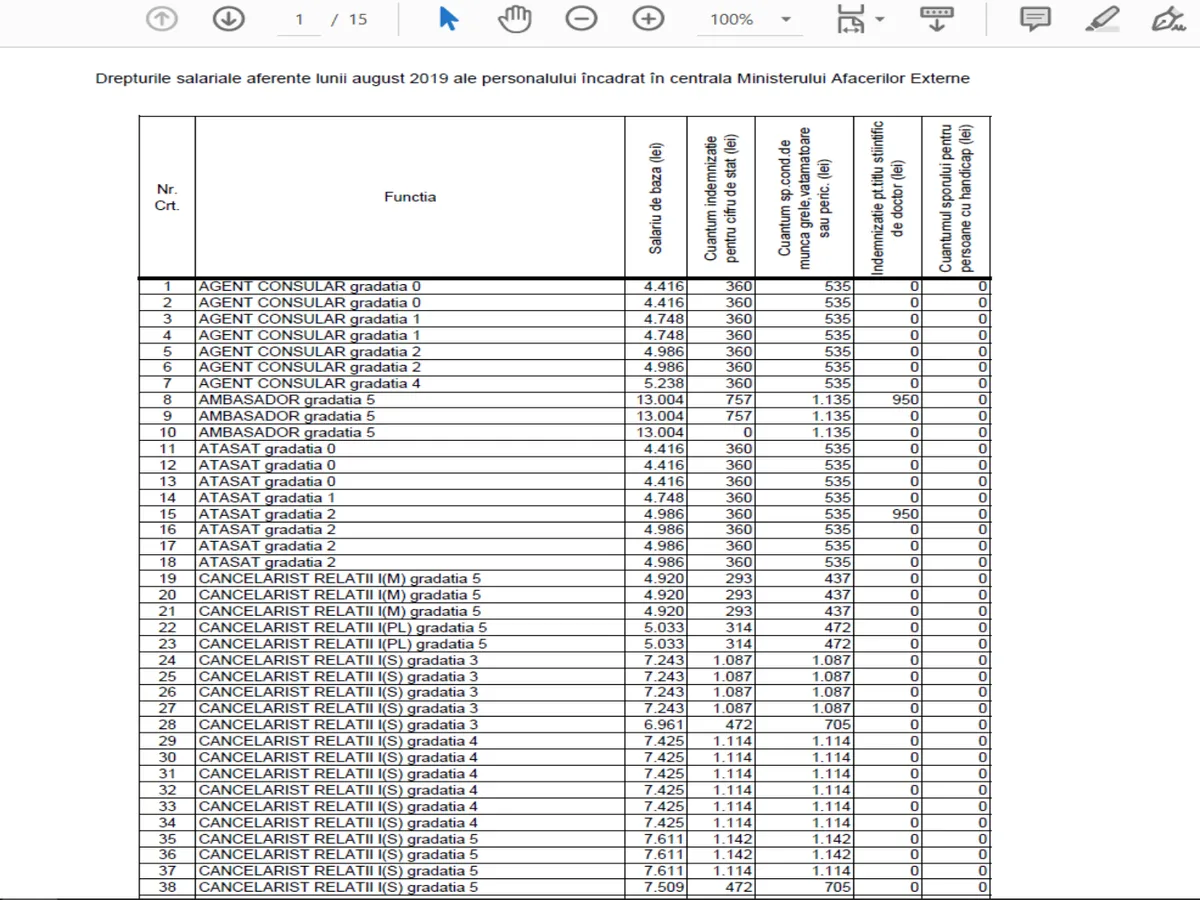Viewport: 1200px width, 900px height.
Task: Expand the page fit options arrow
Action: coord(880,20)
